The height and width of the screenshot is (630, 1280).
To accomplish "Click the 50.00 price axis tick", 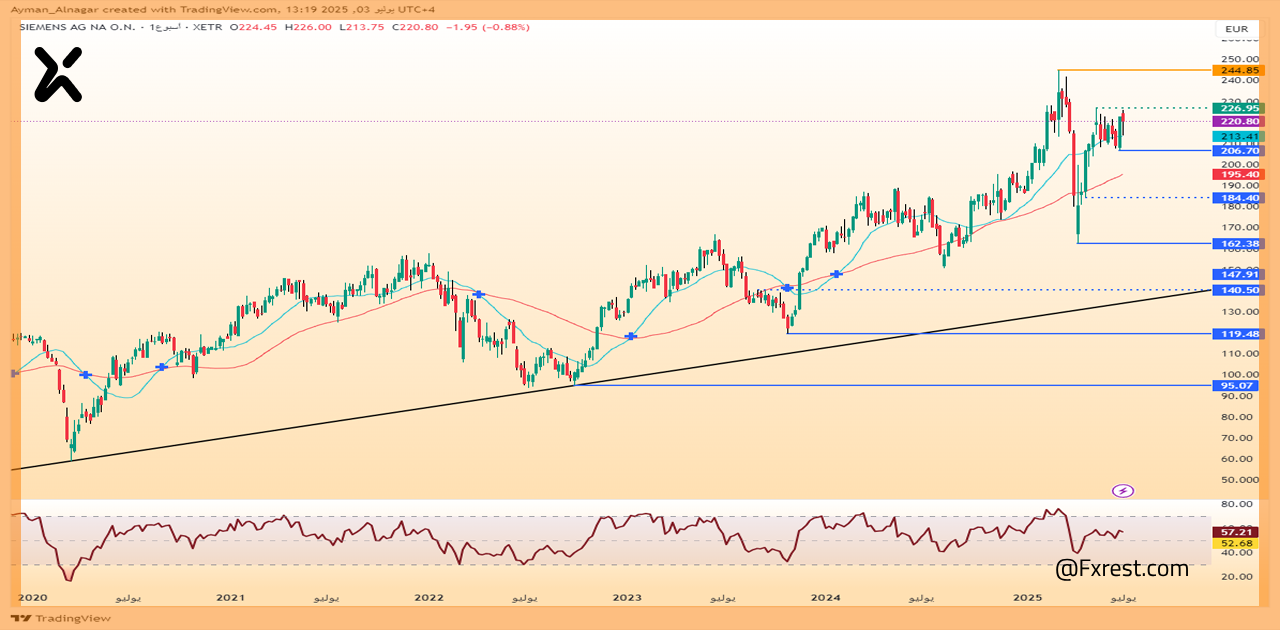I will pyautogui.click(x=1238, y=480).
